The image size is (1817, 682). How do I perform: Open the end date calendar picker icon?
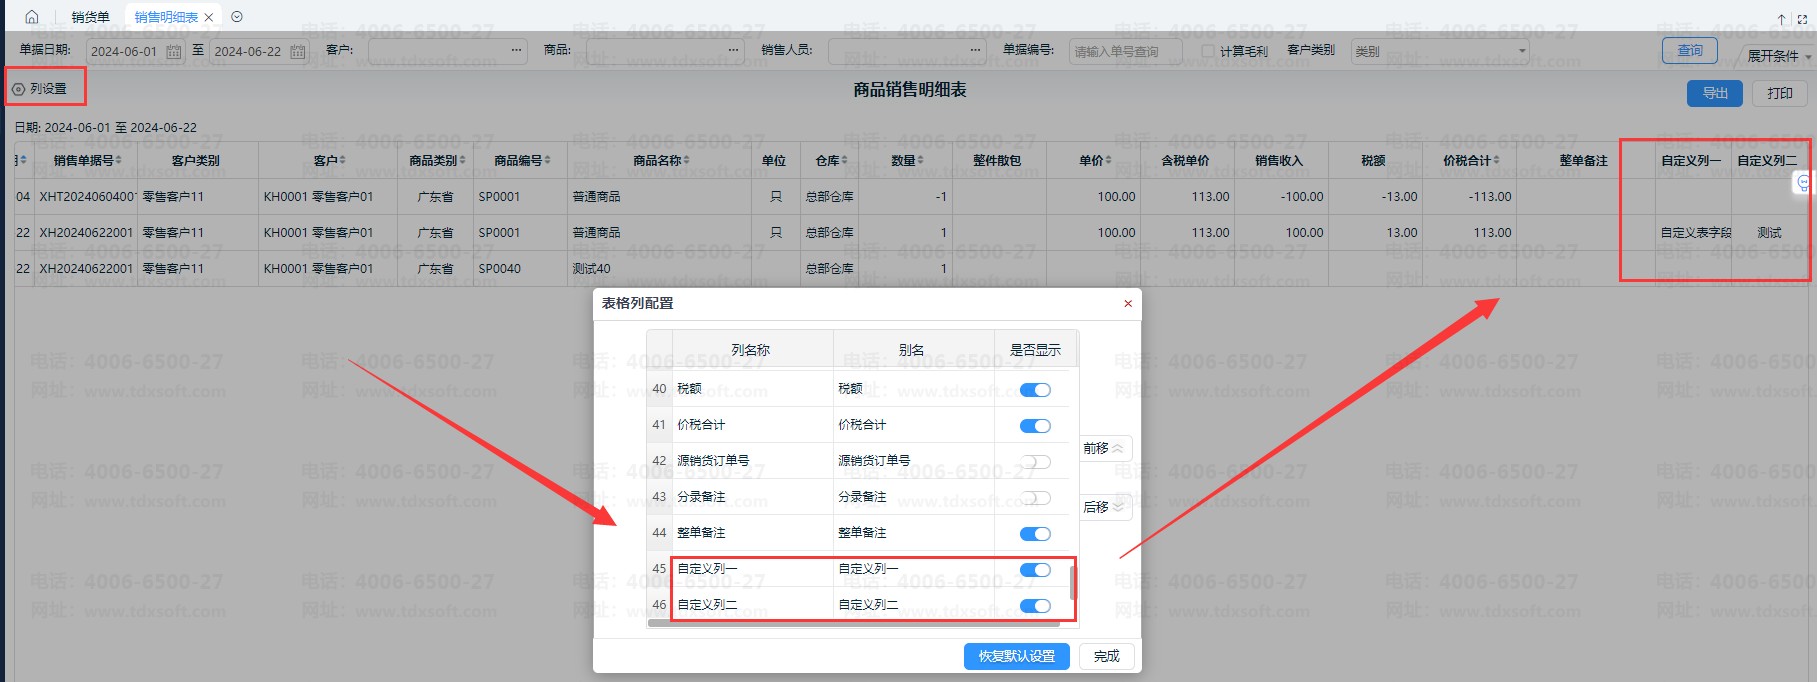pyautogui.click(x=297, y=51)
